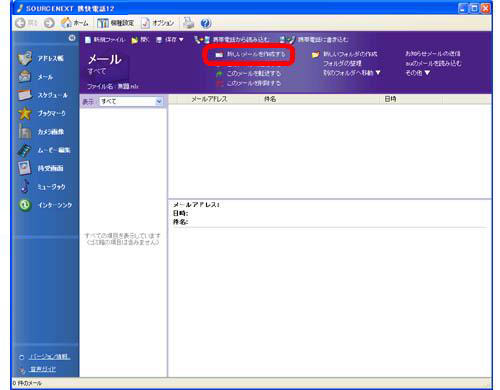Open the アドレス帳 address book section
500x390 pixels.
[41, 58]
